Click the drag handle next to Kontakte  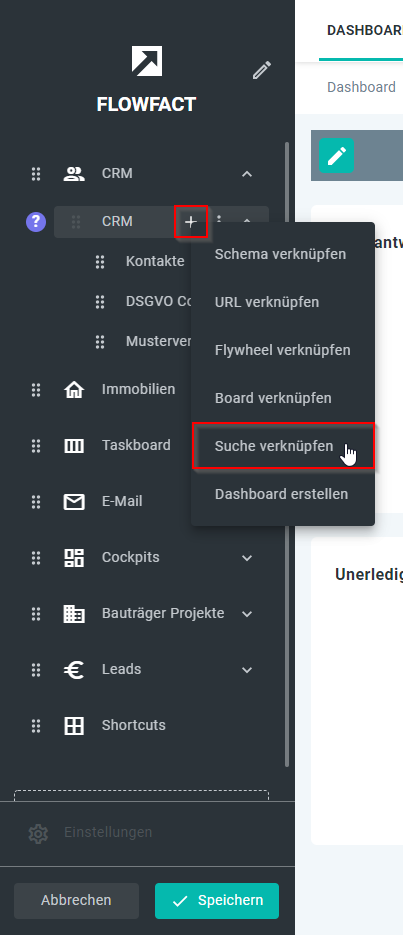[x=100, y=261]
